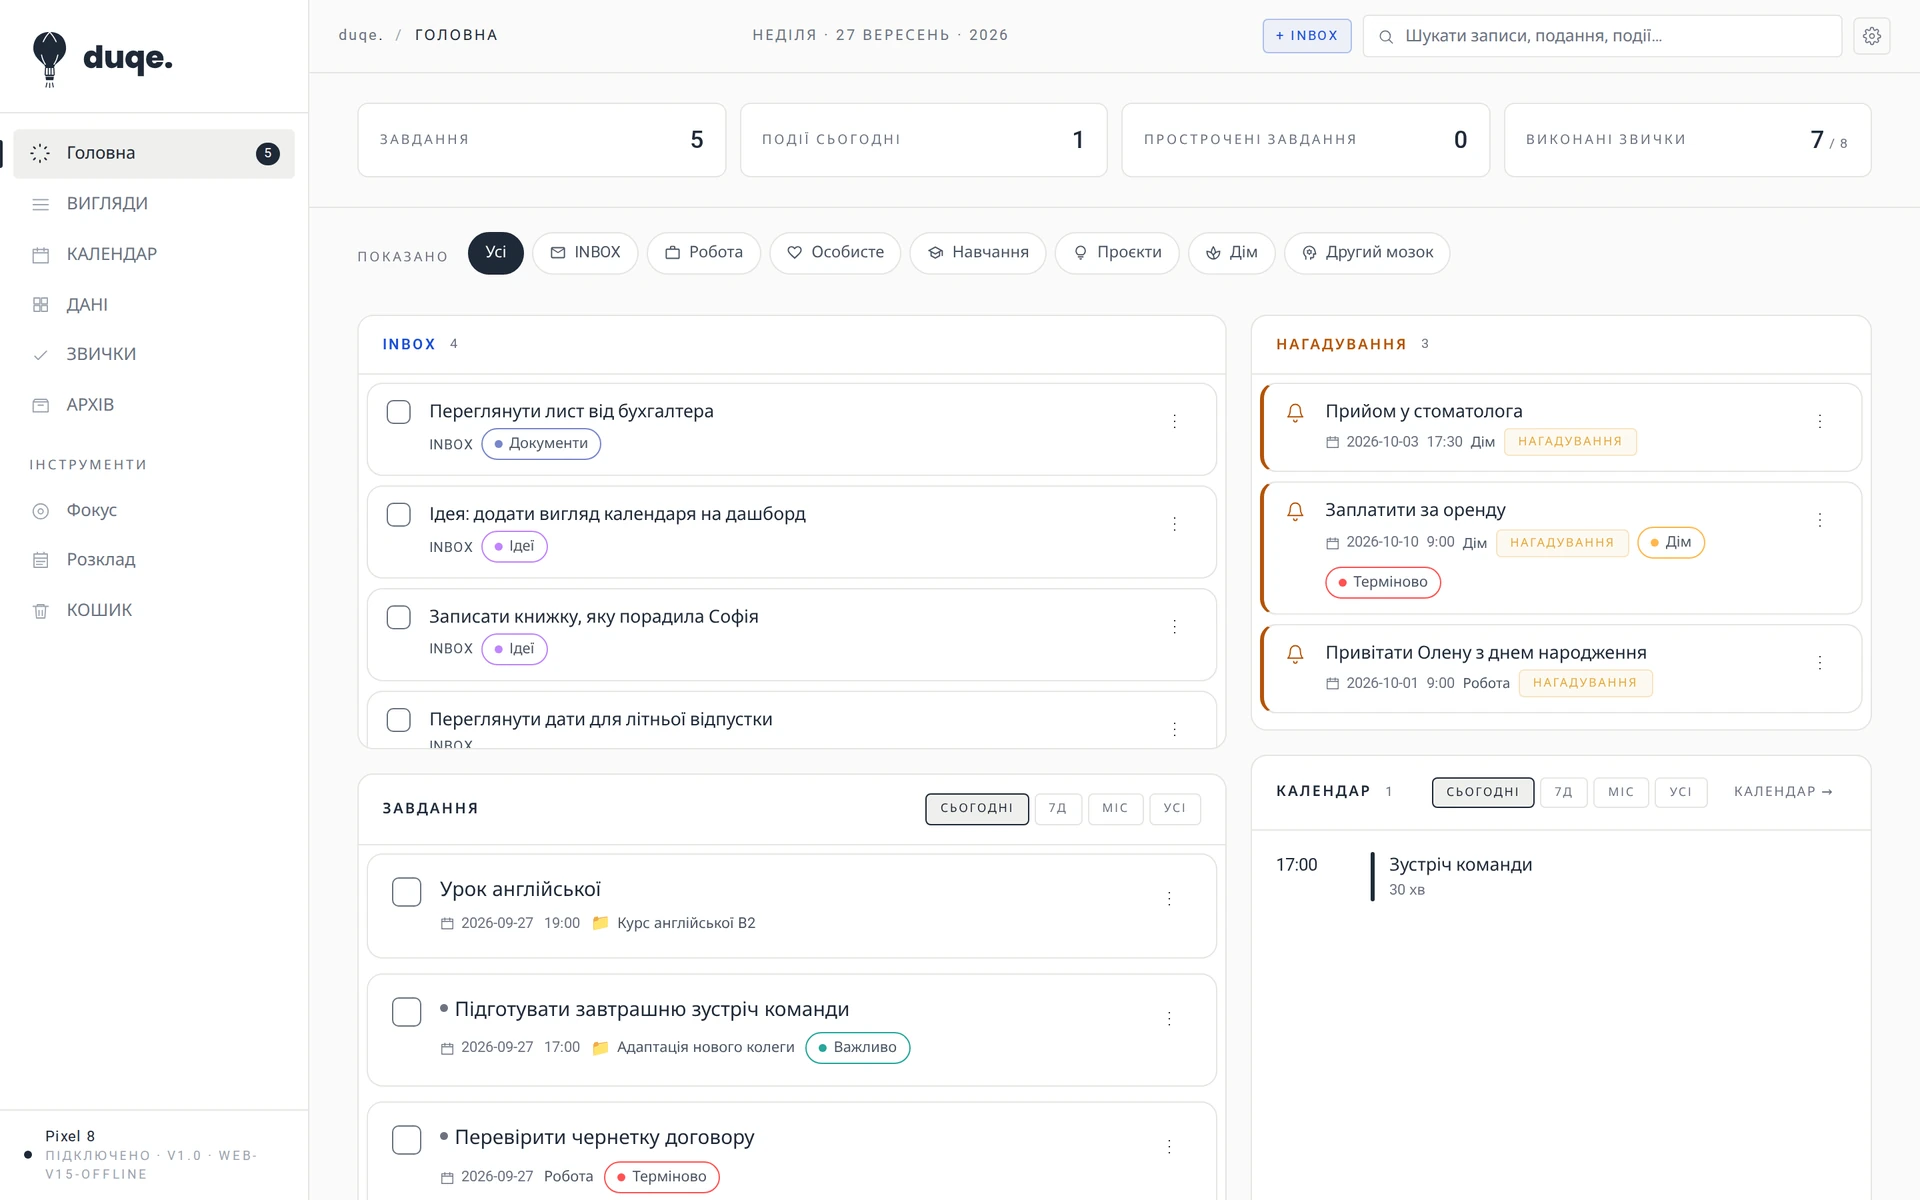Open more menu for Привітати Олену reminder
This screenshot has height=1200, width=1920.
click(1819, 663)
